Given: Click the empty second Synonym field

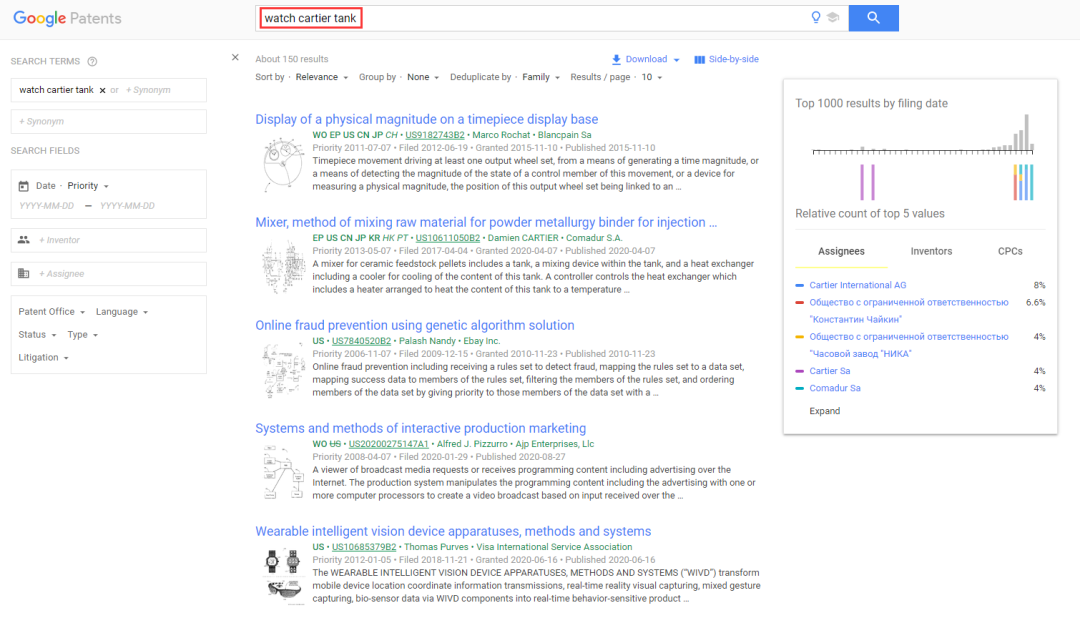Looking at the screenshot, I should coord(109,121).
